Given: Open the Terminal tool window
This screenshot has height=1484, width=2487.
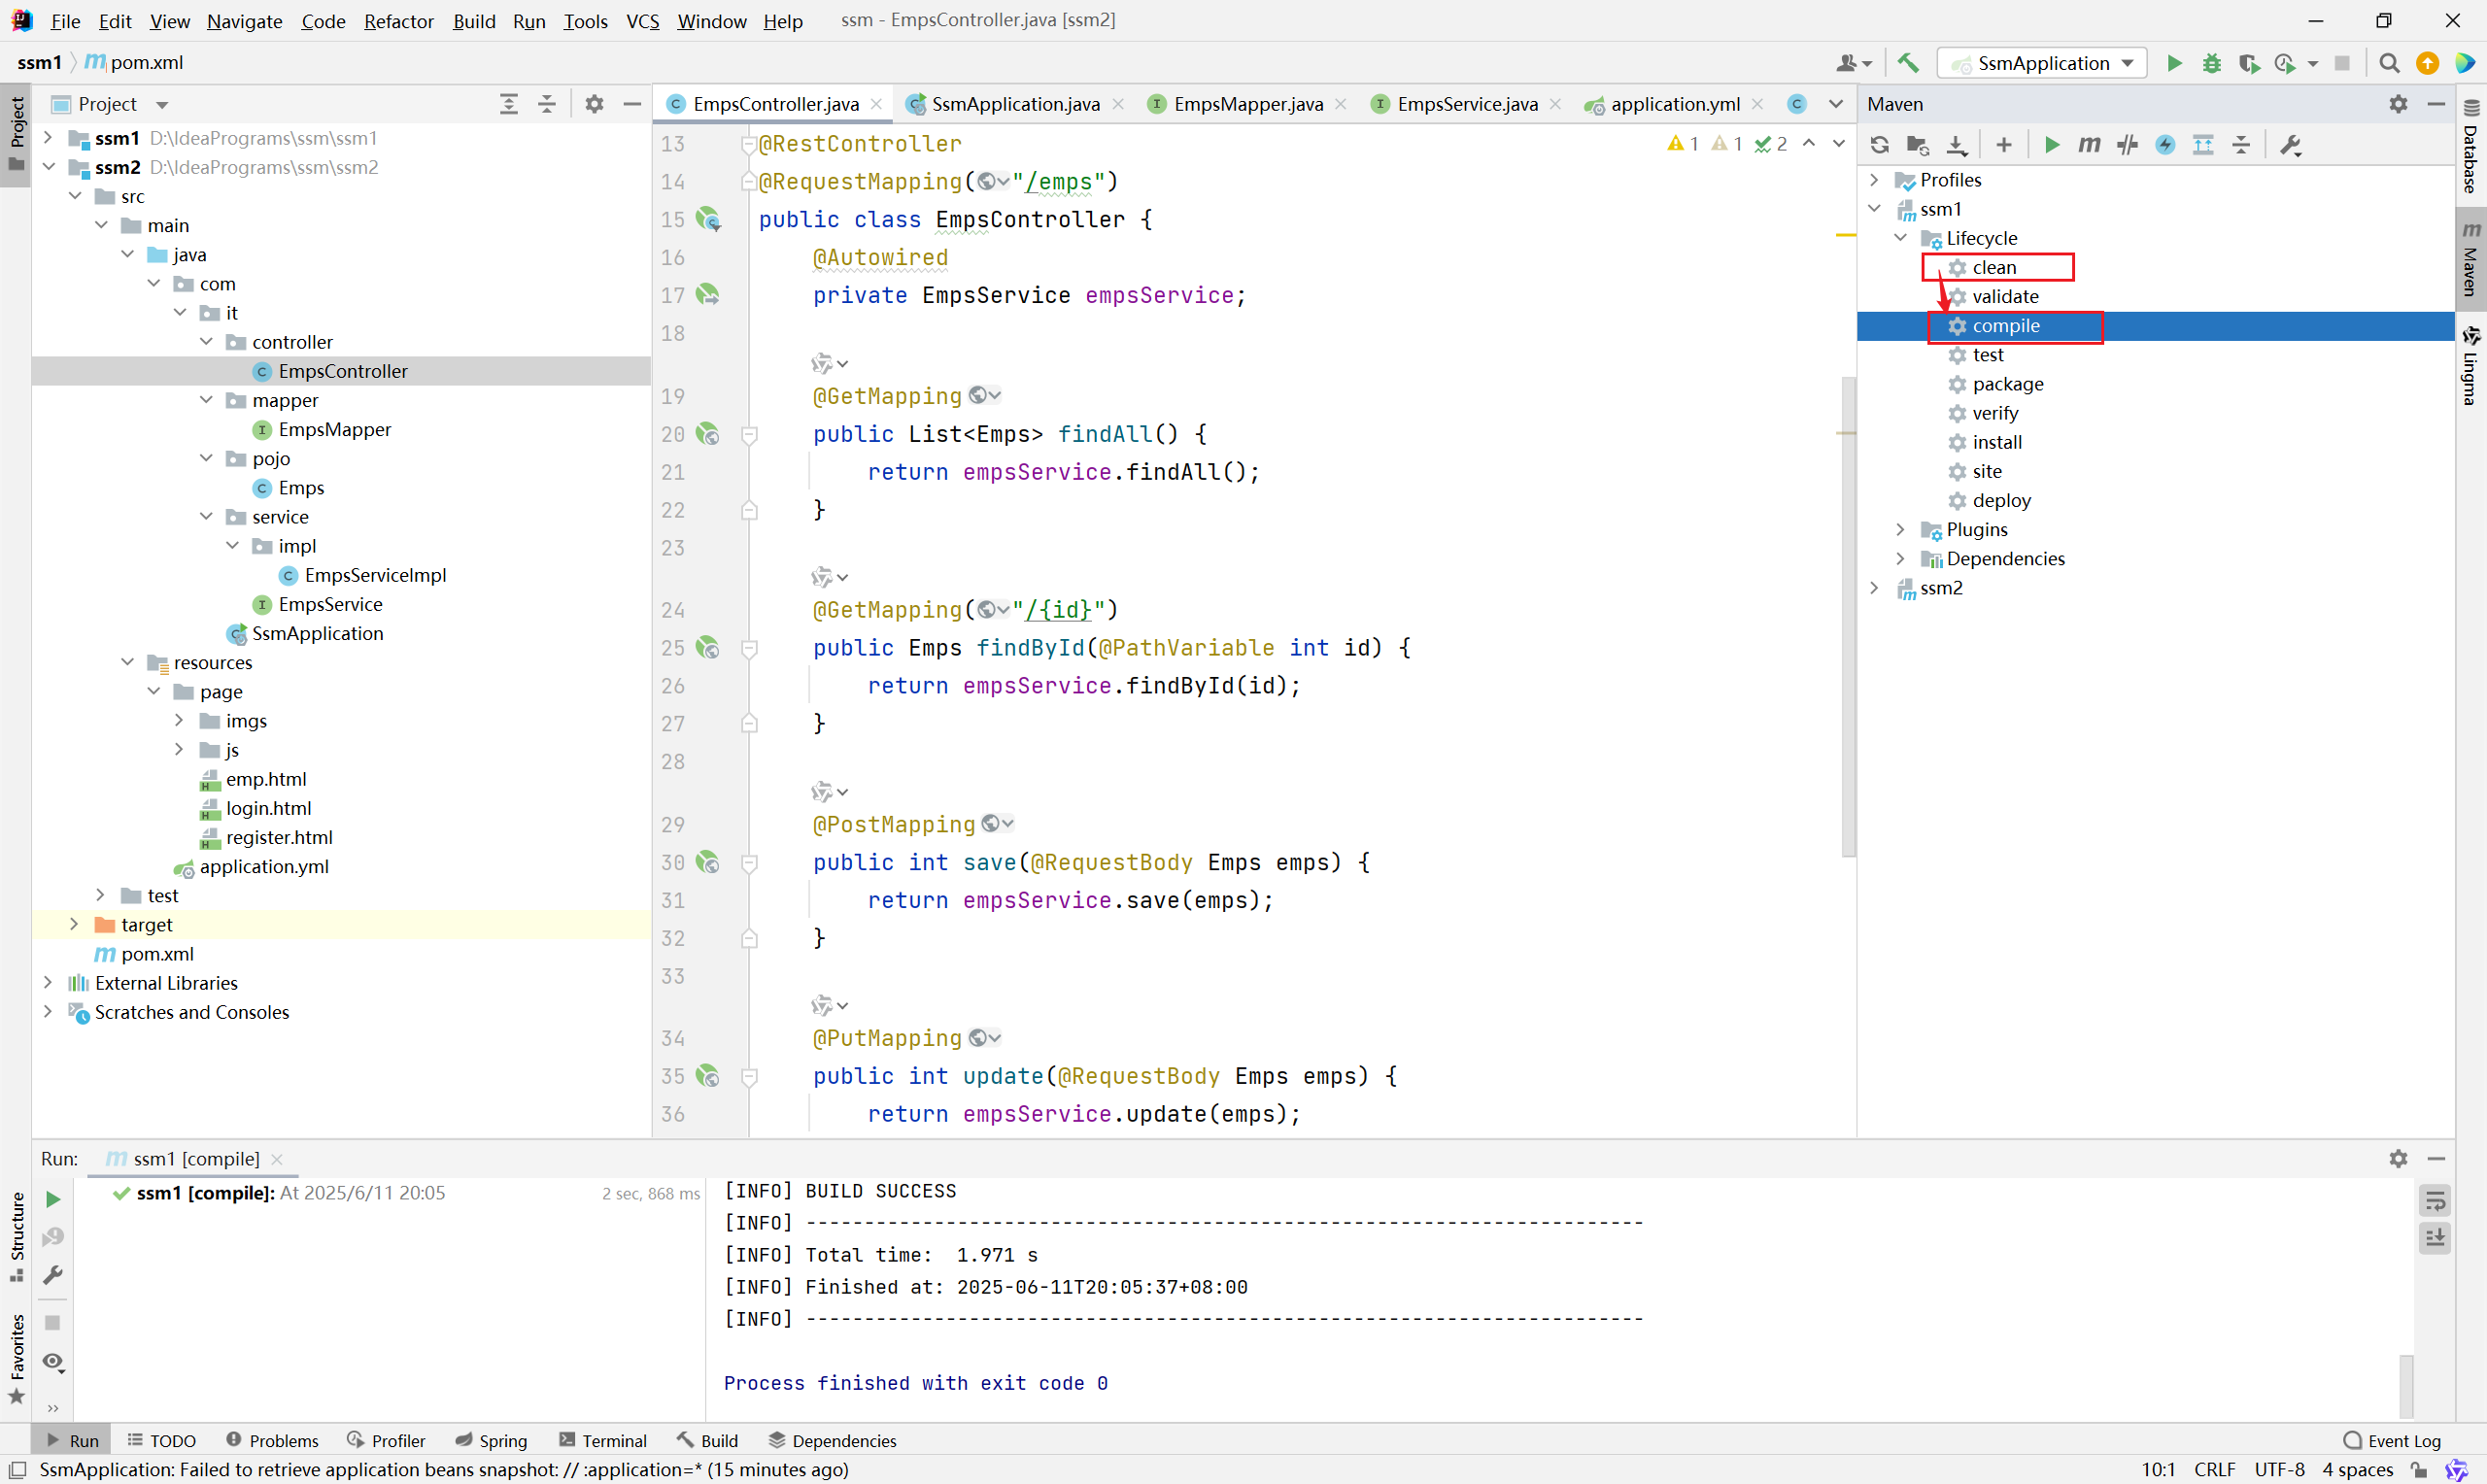Looking at the screenshot, I should (x=604, y=1440).
